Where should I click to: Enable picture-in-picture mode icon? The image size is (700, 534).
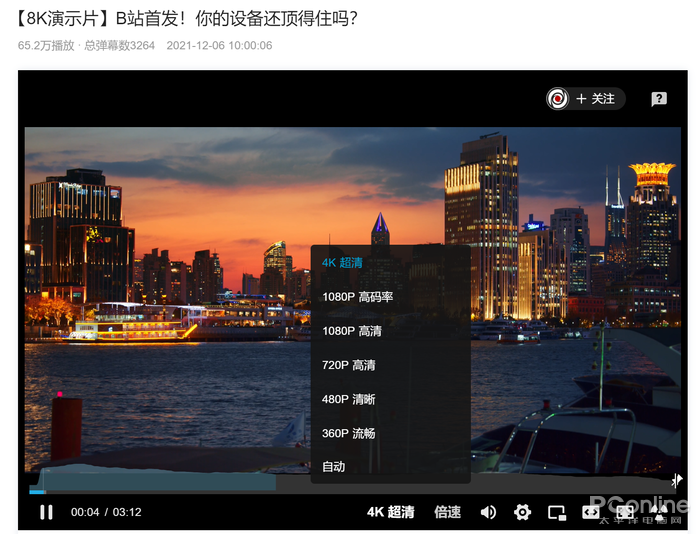(x=557, y=512)
